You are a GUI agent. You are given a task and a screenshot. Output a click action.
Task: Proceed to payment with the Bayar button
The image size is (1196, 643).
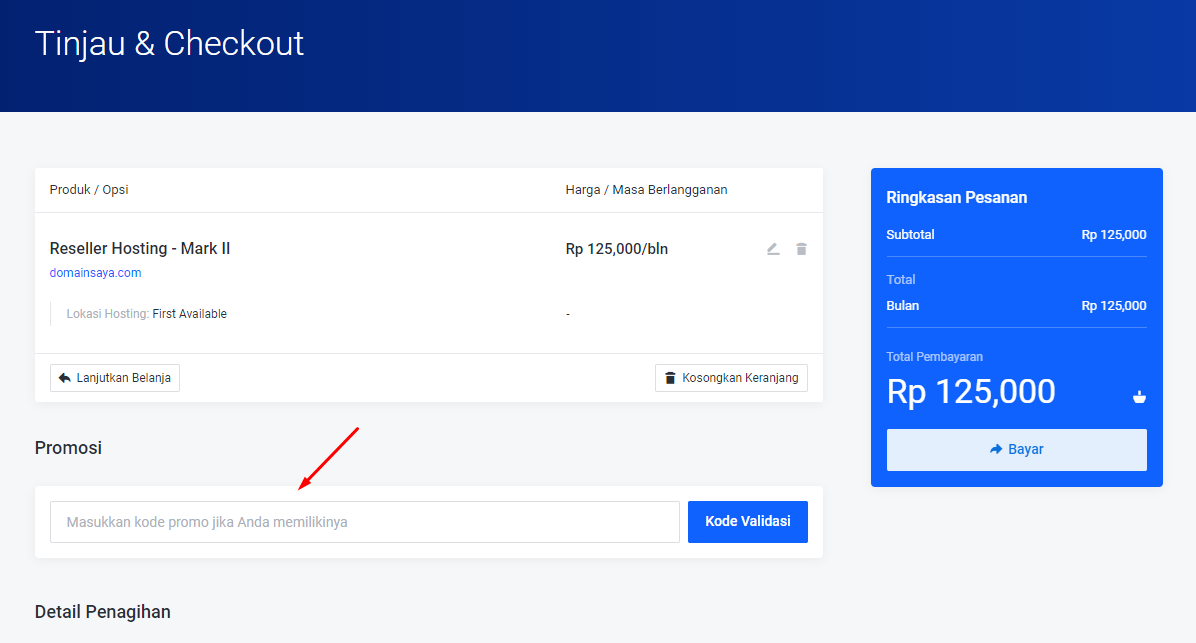pyautogui.click(x=1016, y=450)
